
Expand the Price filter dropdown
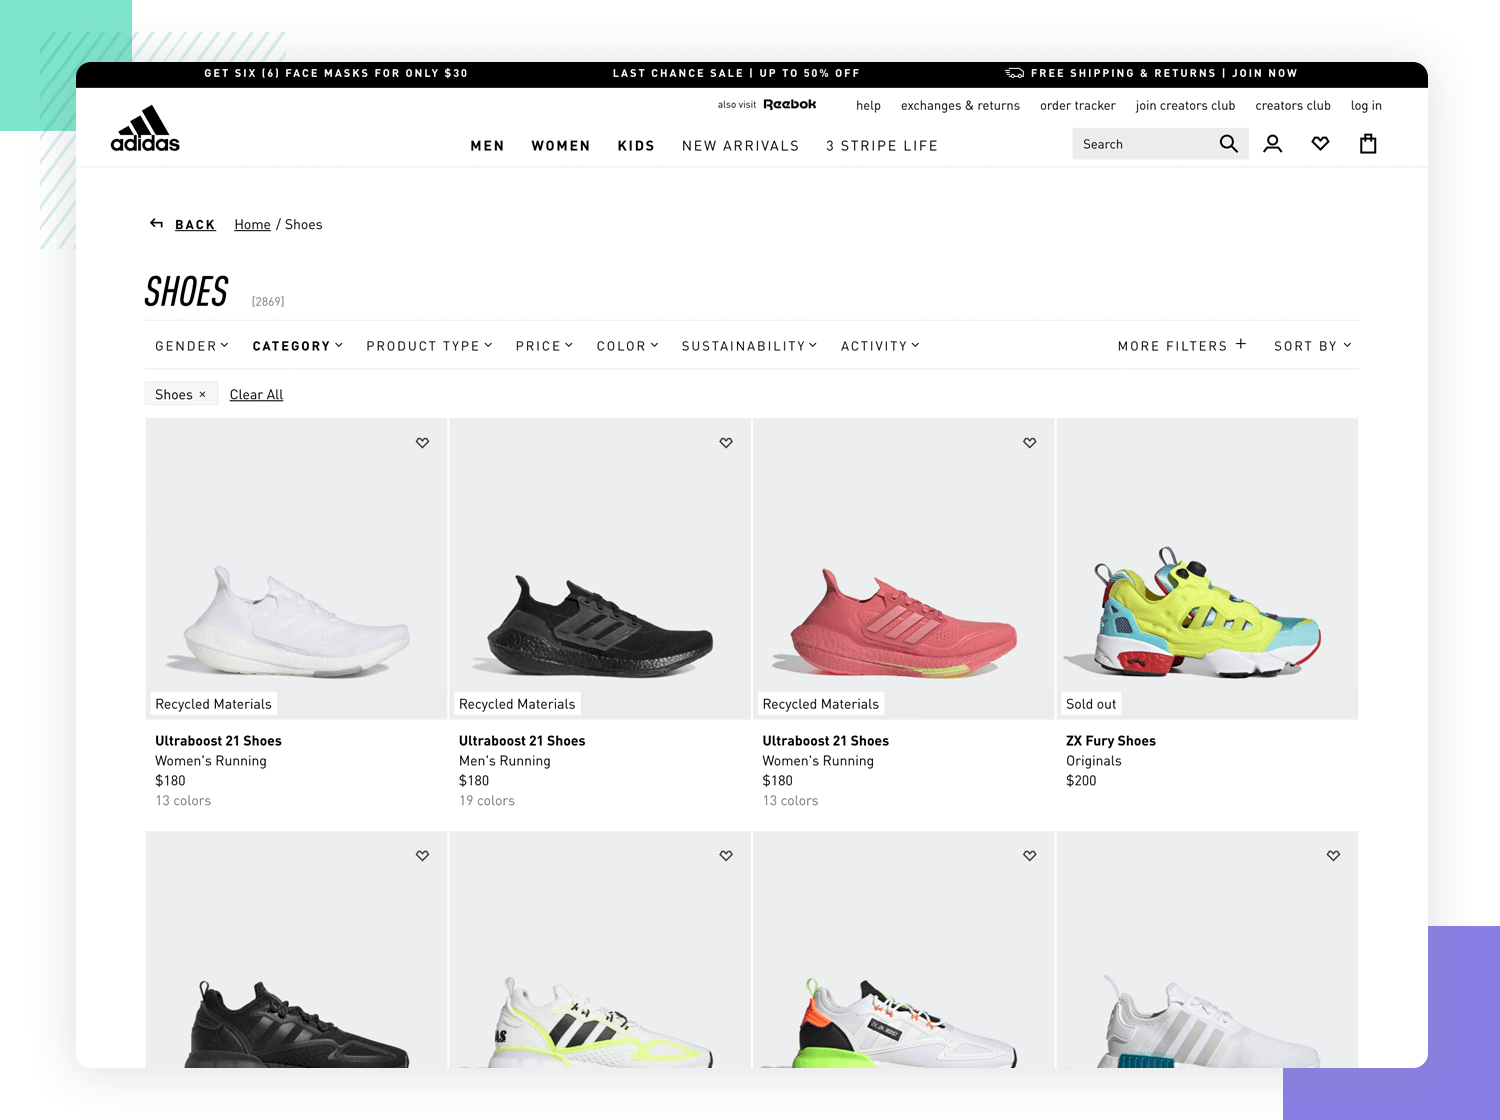coord(544,346)
